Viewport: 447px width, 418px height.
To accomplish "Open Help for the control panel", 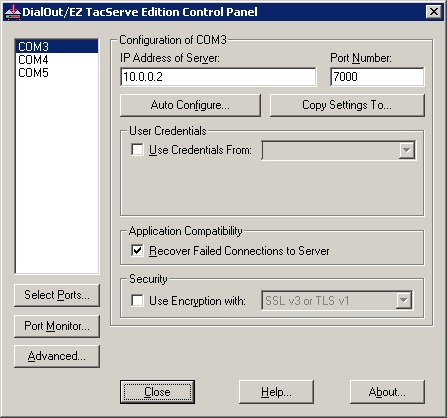I will tap(276, 392).
